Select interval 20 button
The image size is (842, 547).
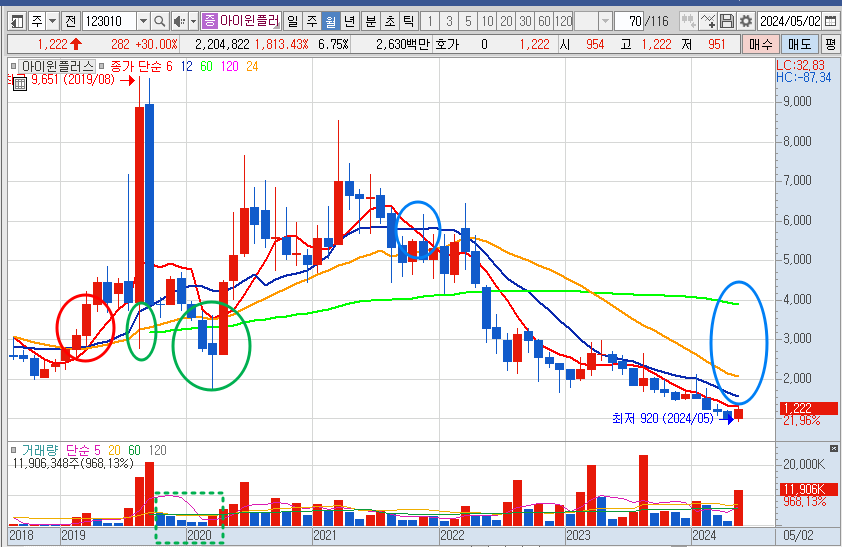[506, 21]
